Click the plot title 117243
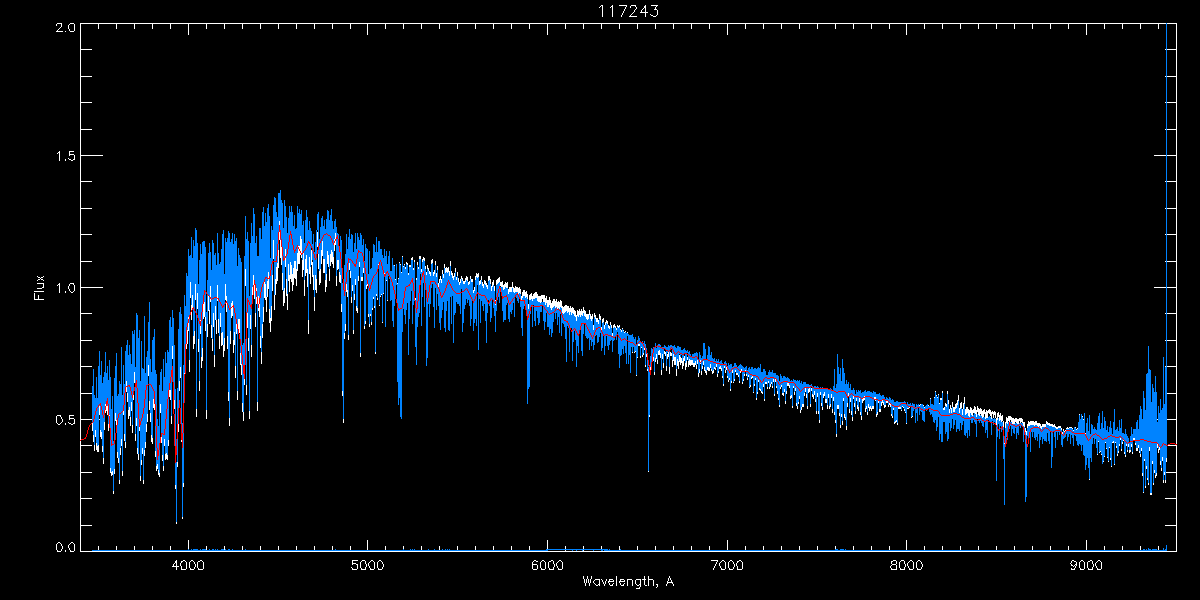1200x600 pixels. (627, 10)
